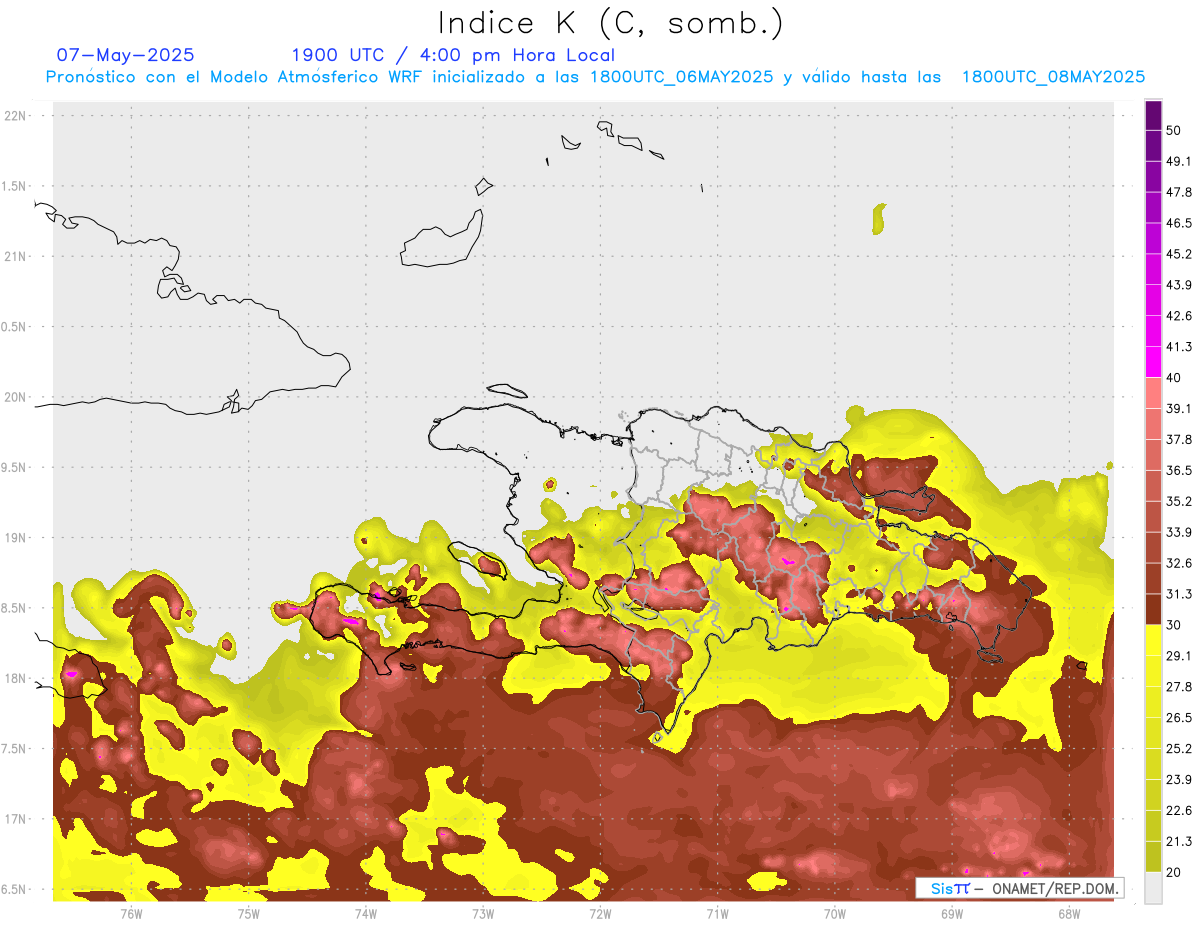Image resolution: width=1200 pixels, height=927 pixels.
Task: Click the "22.6" color scale label
Action: click(x=1179, y=811)
